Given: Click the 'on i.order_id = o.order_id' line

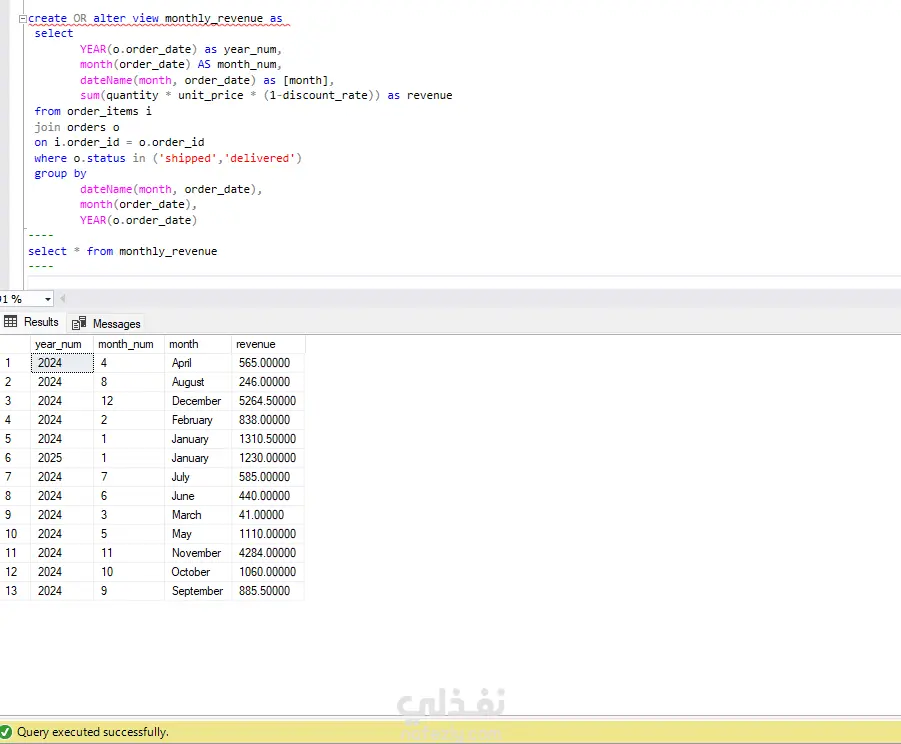Looking at the screenshot, I should click(x=119, y=142).
